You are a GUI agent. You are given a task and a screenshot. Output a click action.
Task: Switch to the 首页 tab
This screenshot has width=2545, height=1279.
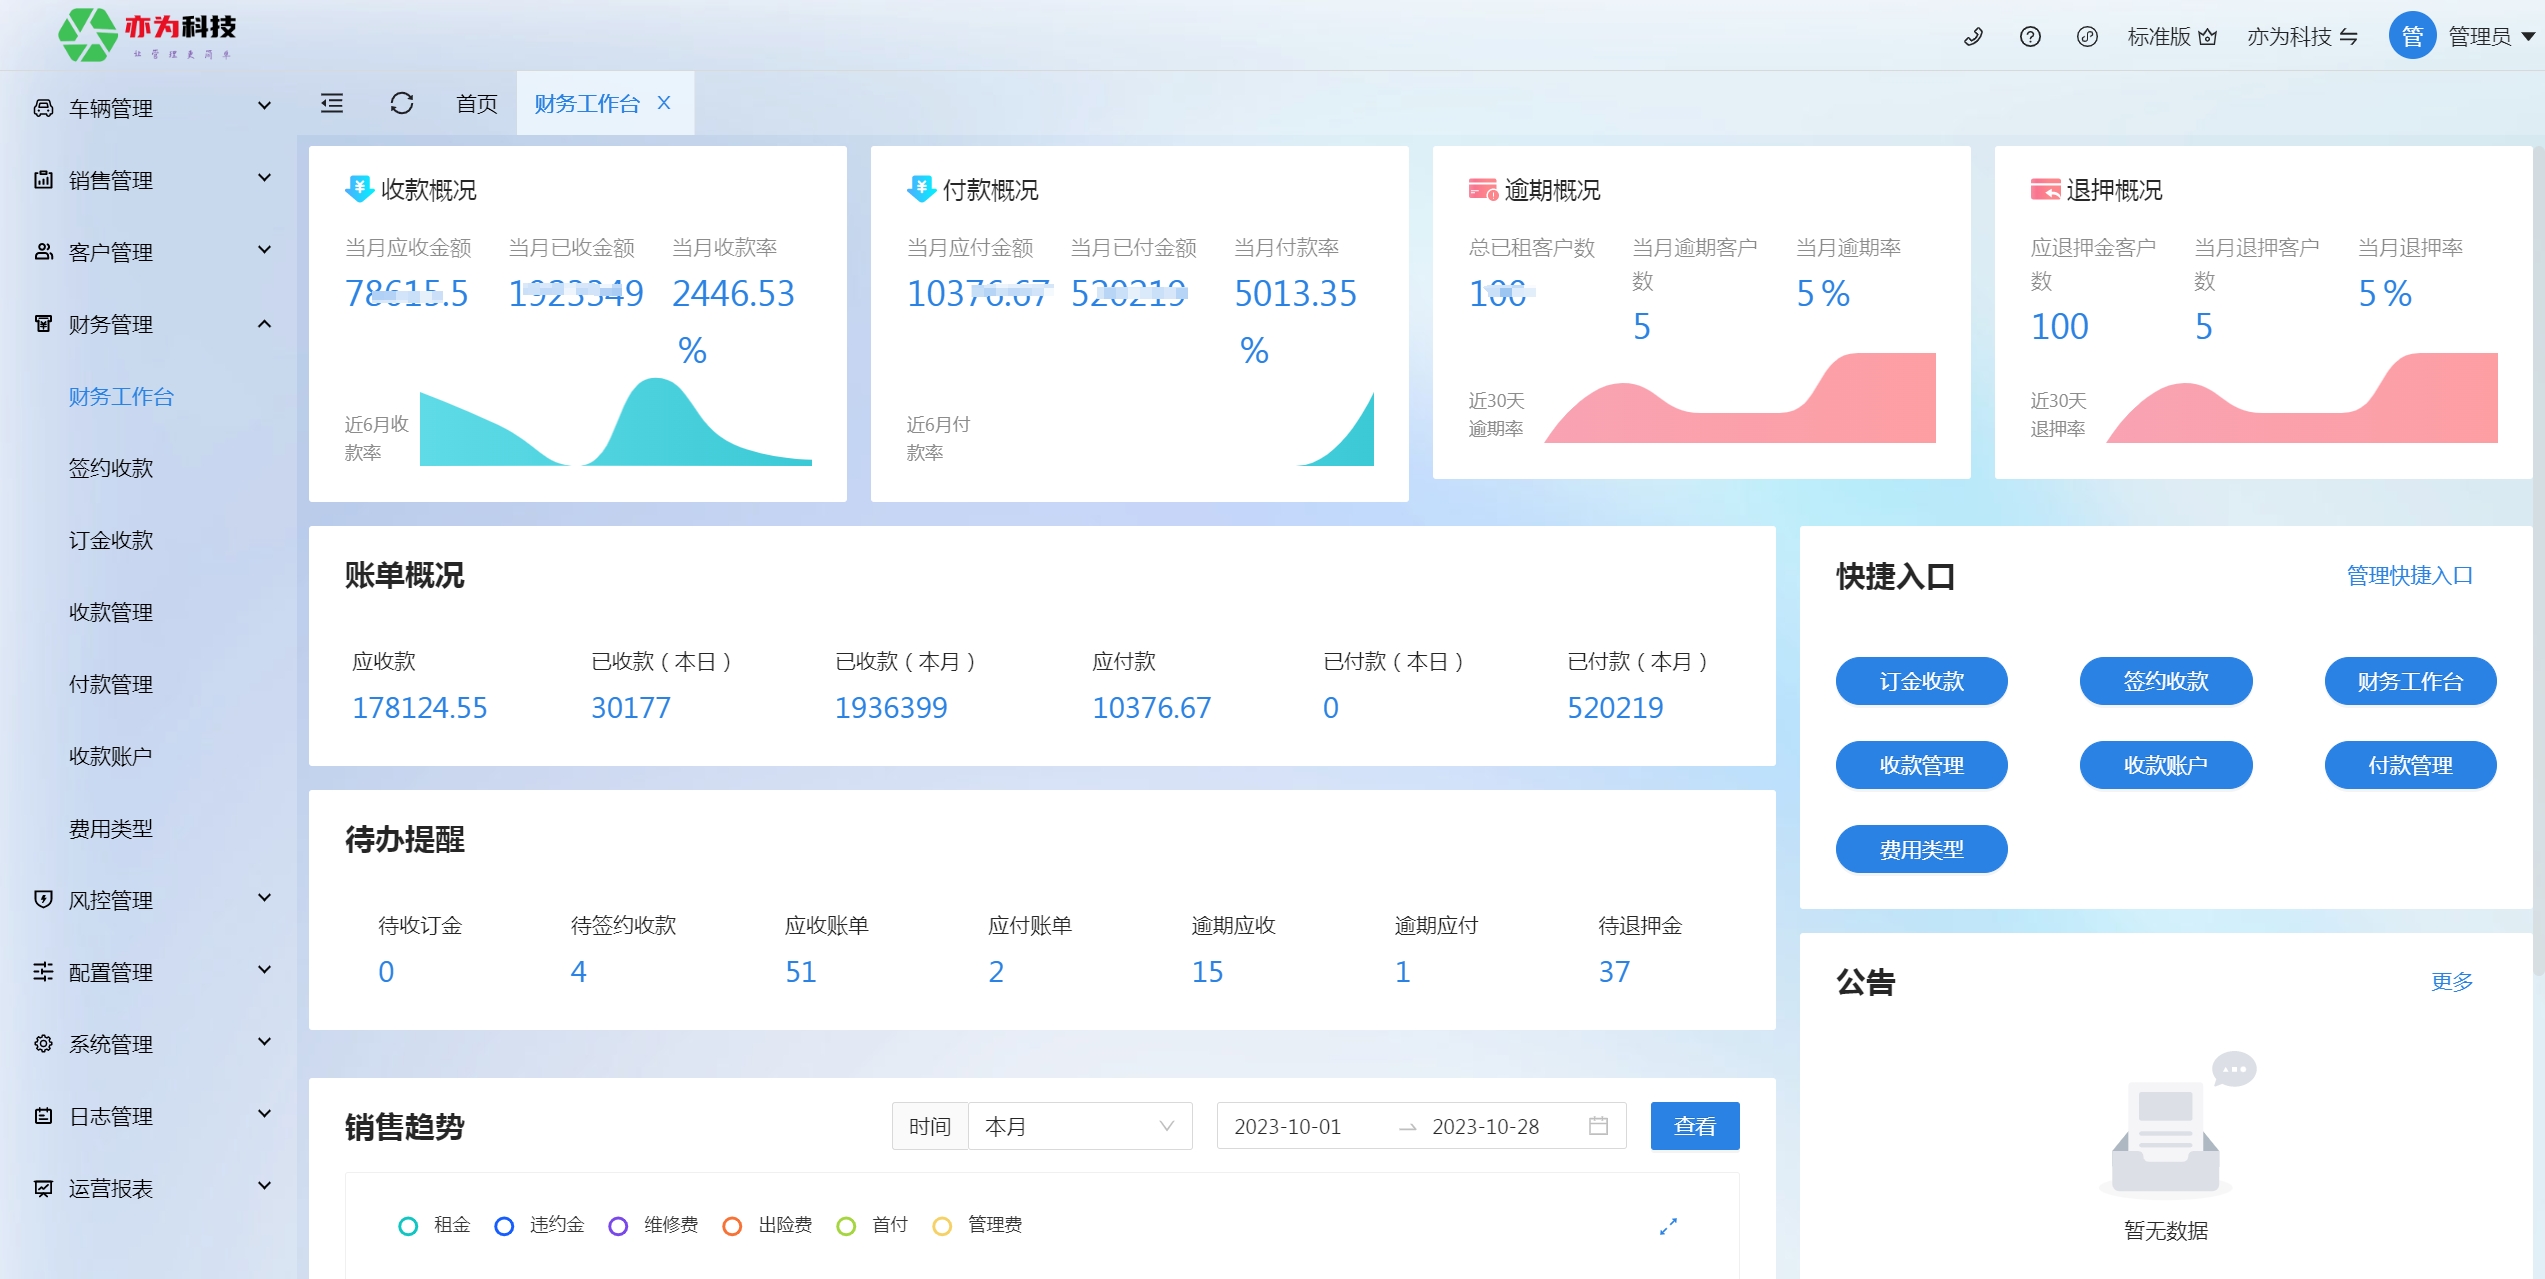click(476, 103)
